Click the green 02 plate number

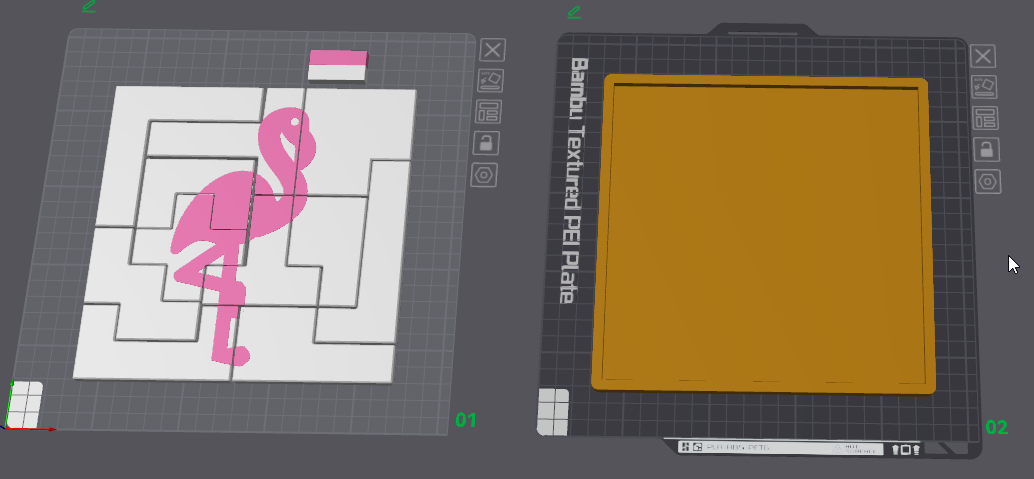point(996,427)
